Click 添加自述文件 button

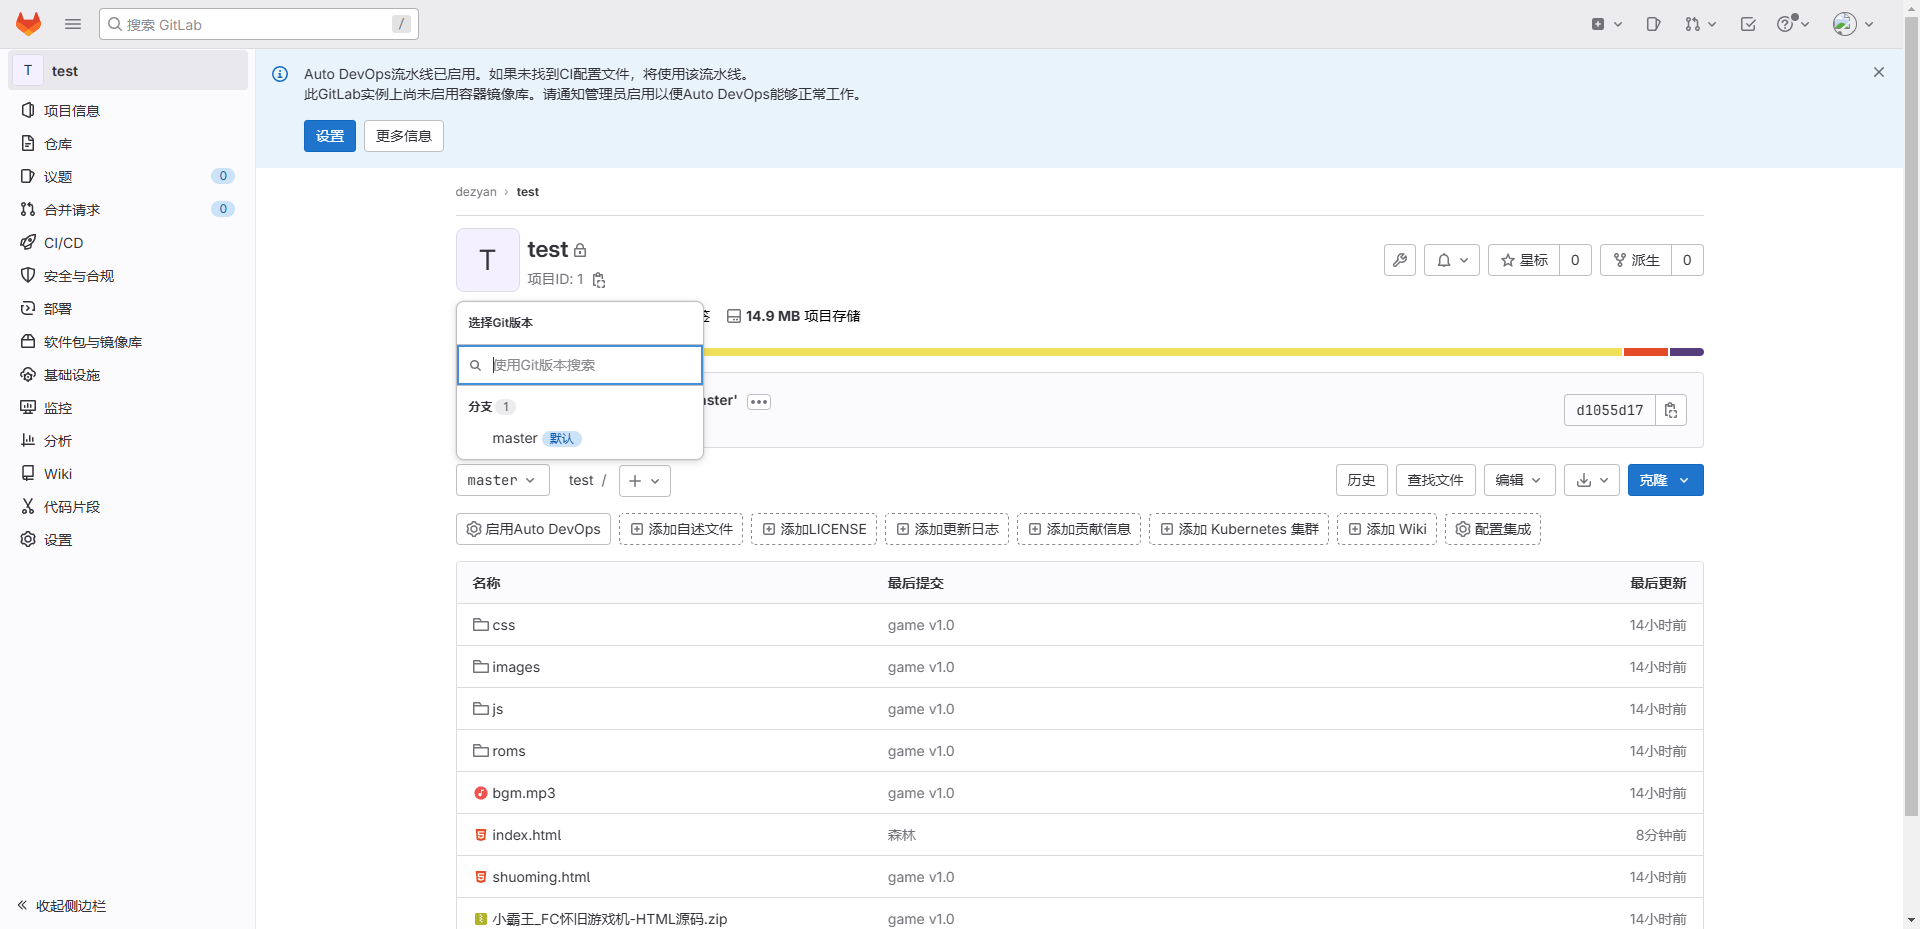(x=681, y=529)
